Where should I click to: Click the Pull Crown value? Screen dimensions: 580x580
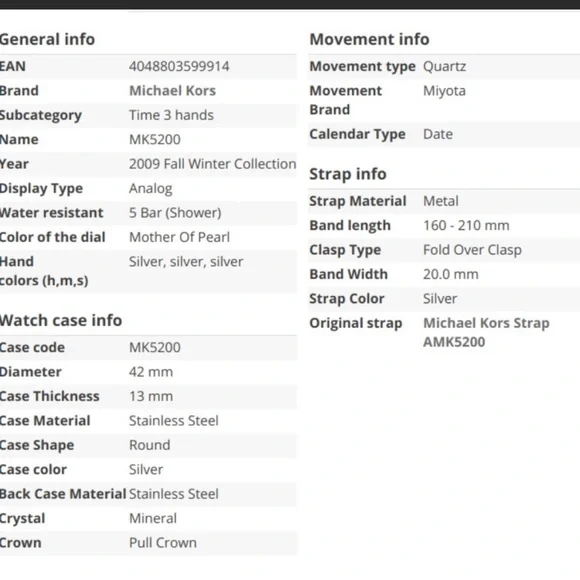click(x=163, y=543)
